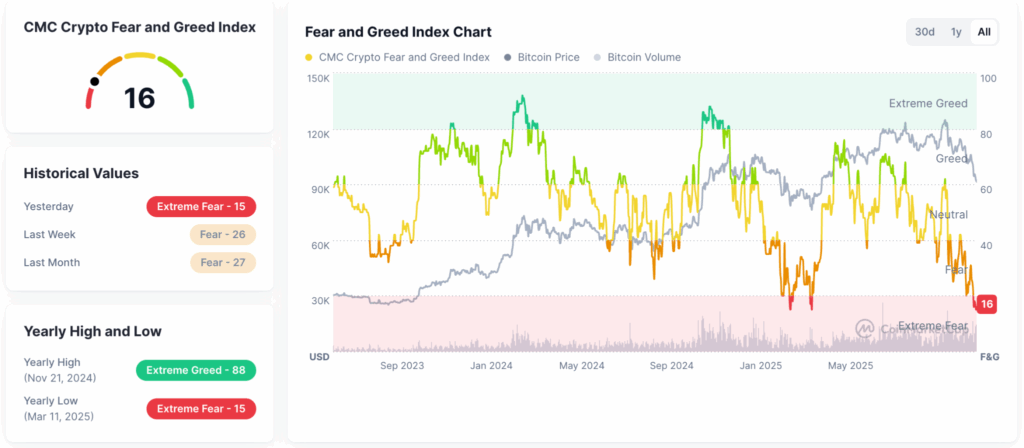Click the Jan 2024 label on time axis
The height and width of the screenshot is (448, 1024).
(x=491, y=366)
